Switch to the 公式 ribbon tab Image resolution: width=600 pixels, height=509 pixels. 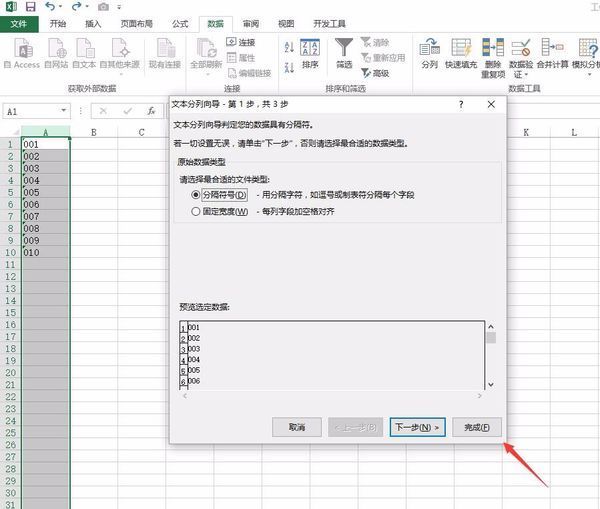tap(180, 24)
